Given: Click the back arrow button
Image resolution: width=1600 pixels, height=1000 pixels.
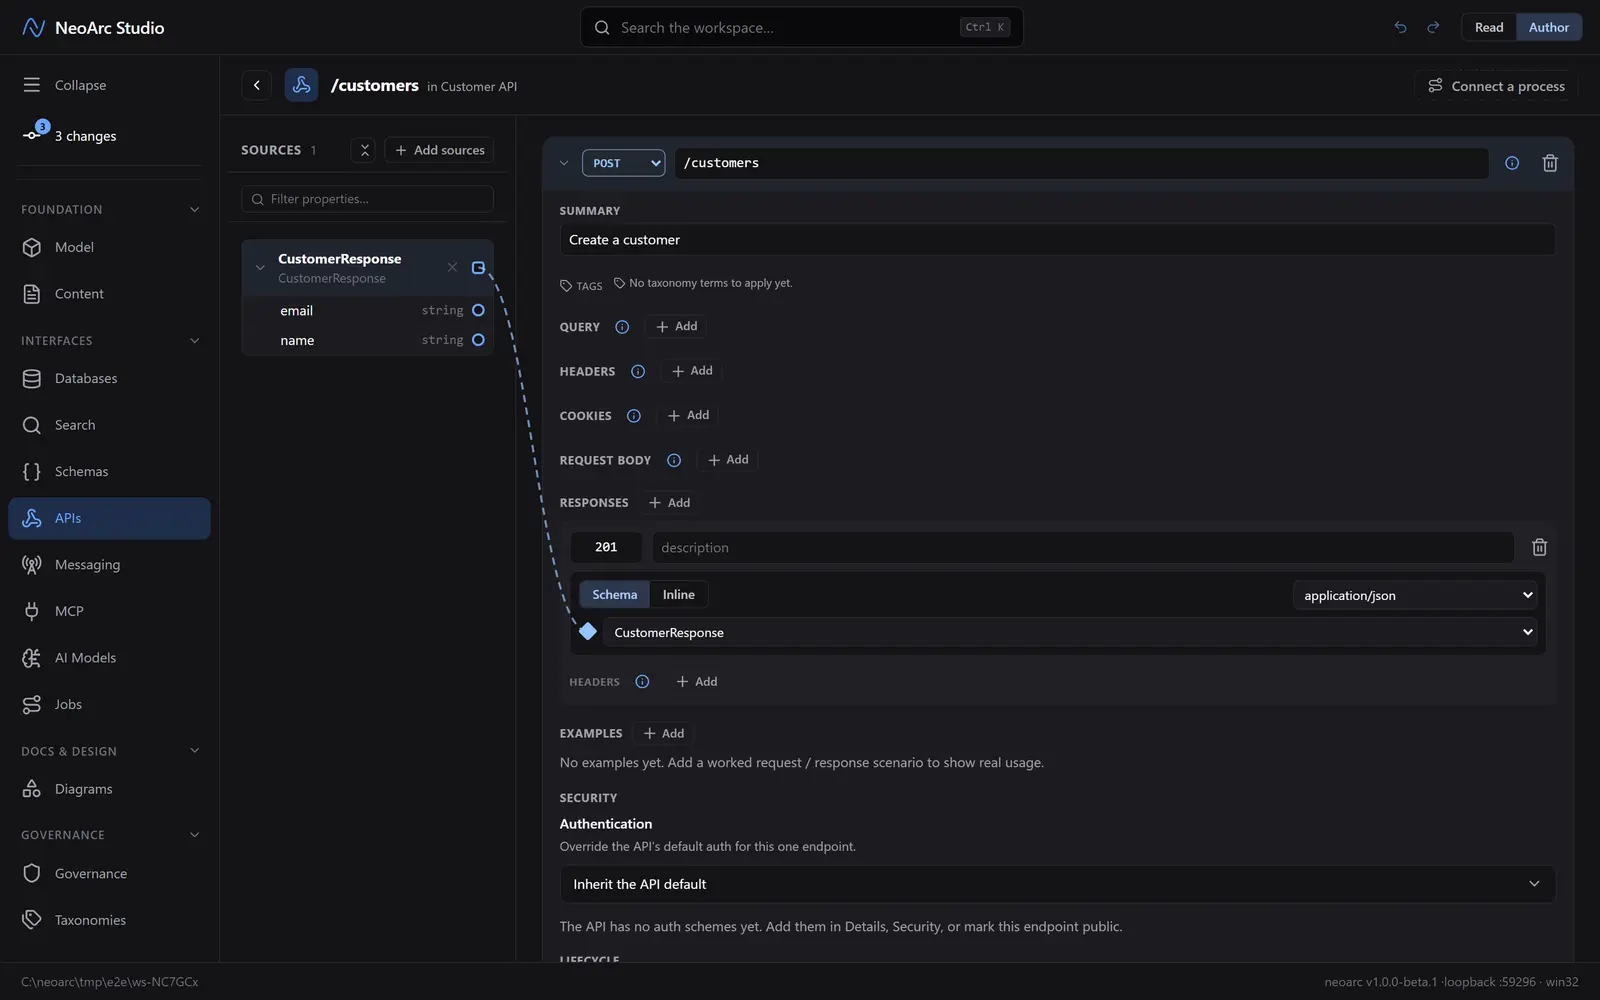Looking at the screenshot, I should [257, 85].
